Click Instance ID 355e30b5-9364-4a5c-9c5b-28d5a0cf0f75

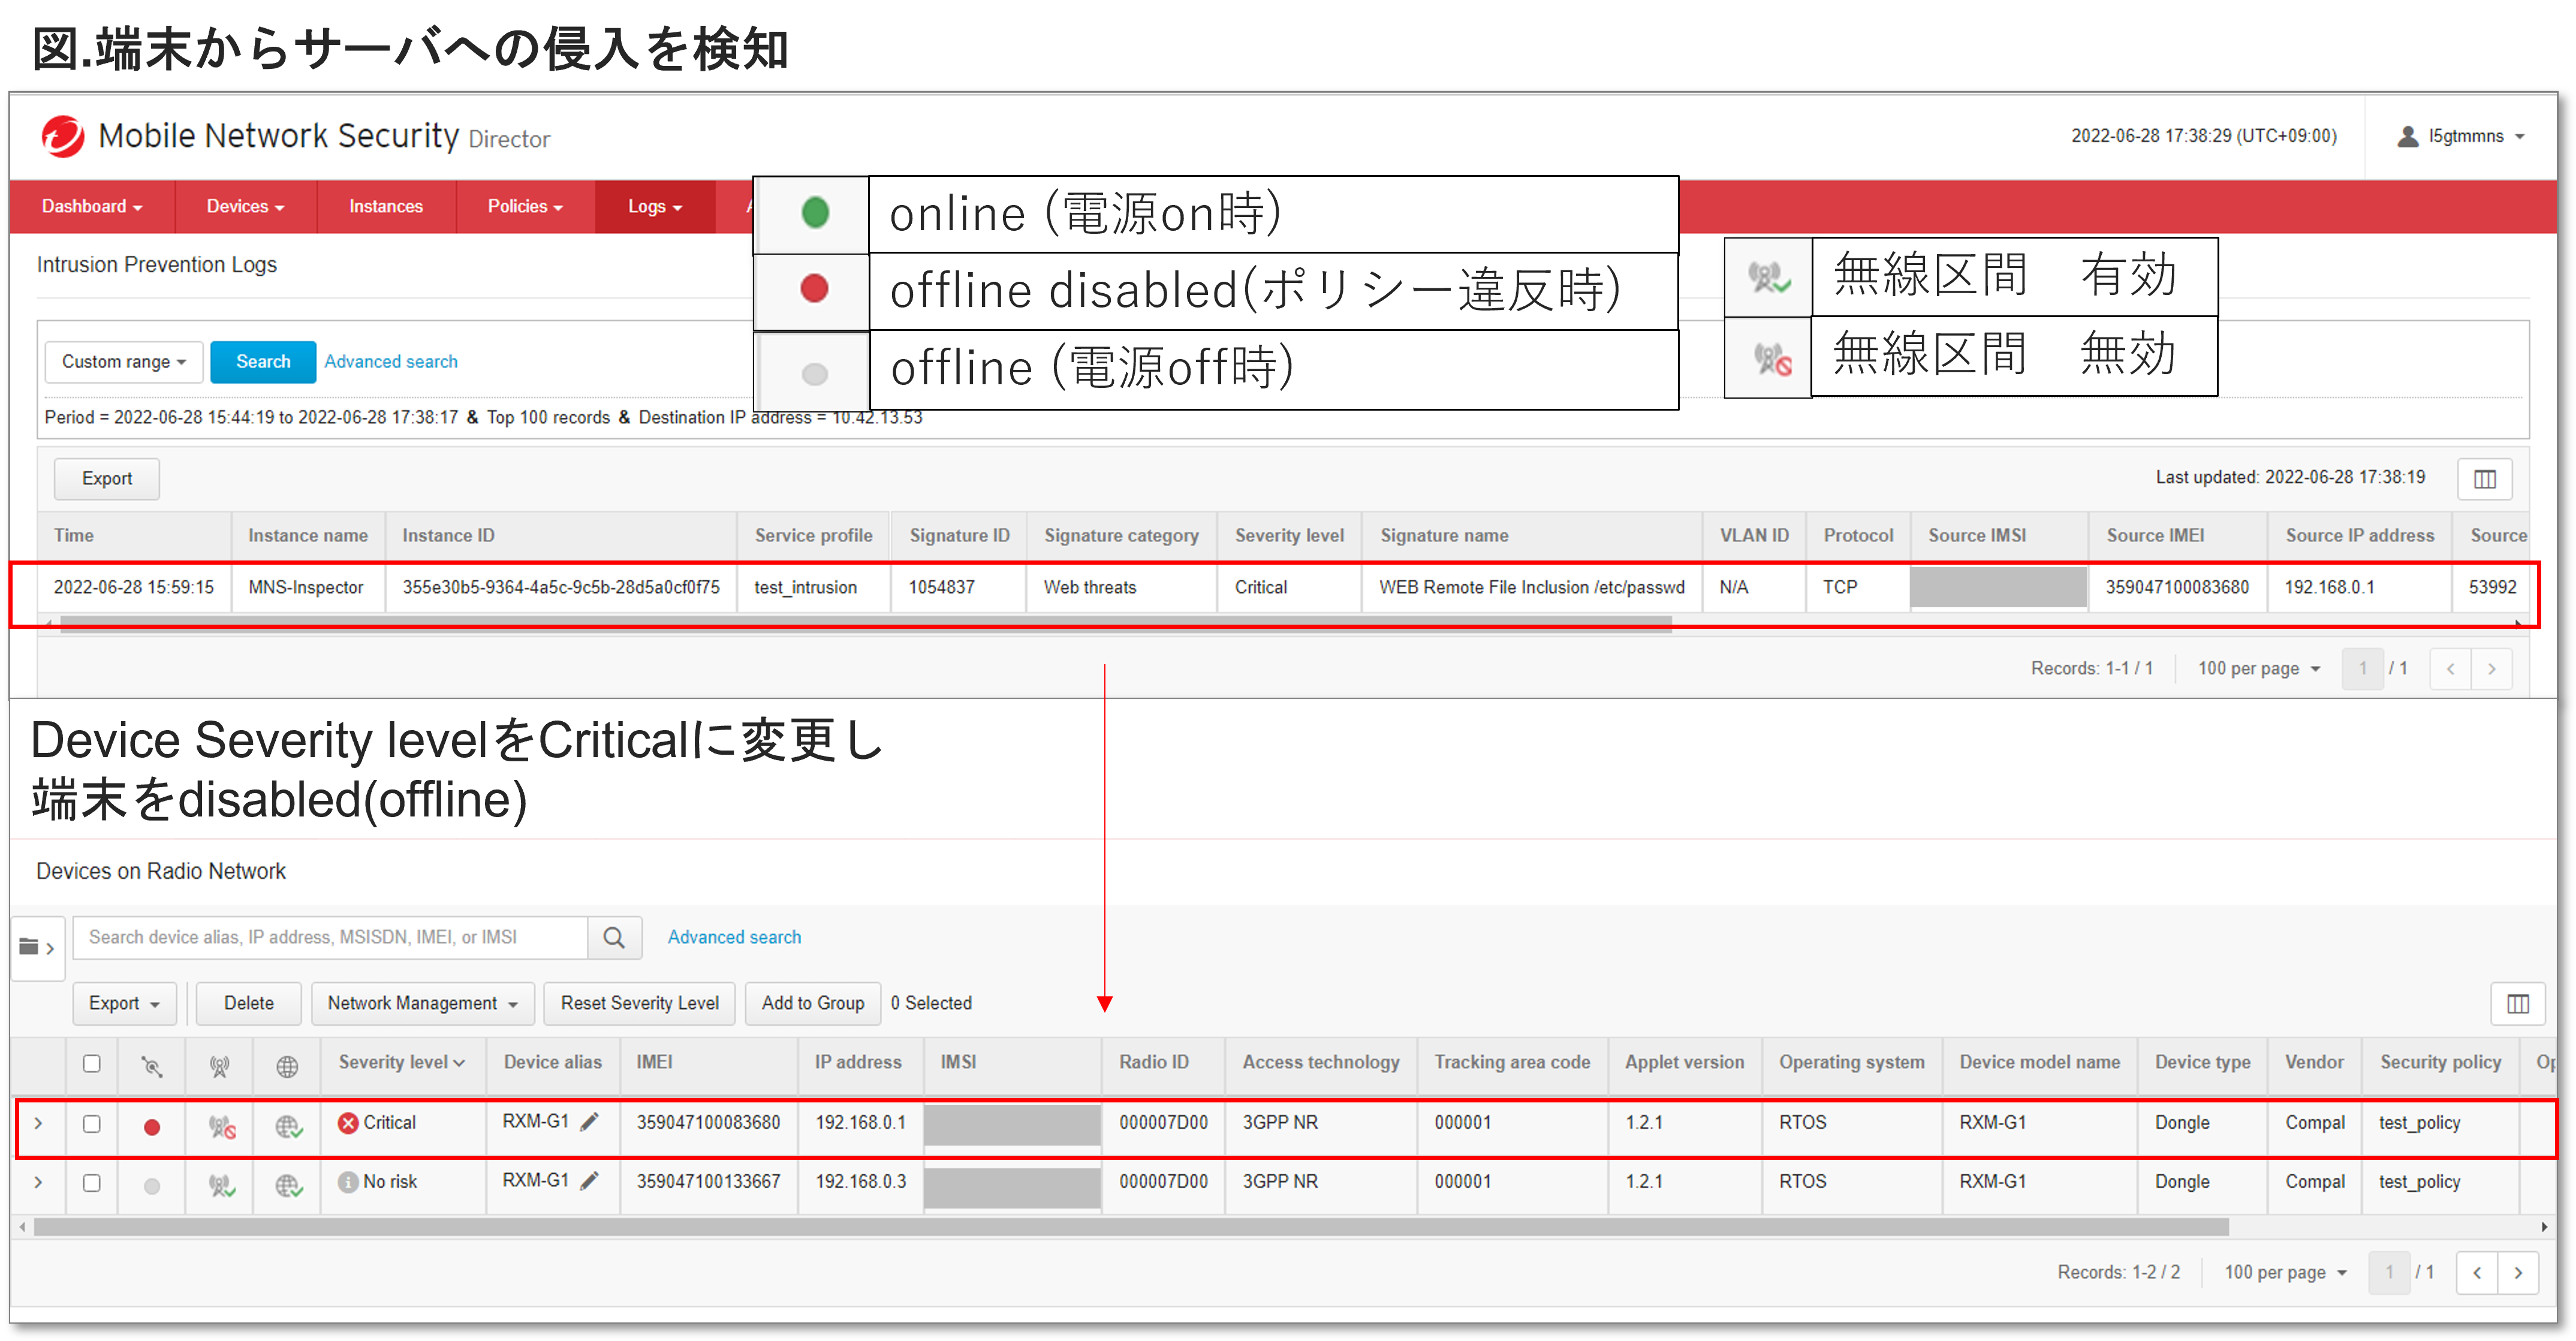tap(561, 587)
